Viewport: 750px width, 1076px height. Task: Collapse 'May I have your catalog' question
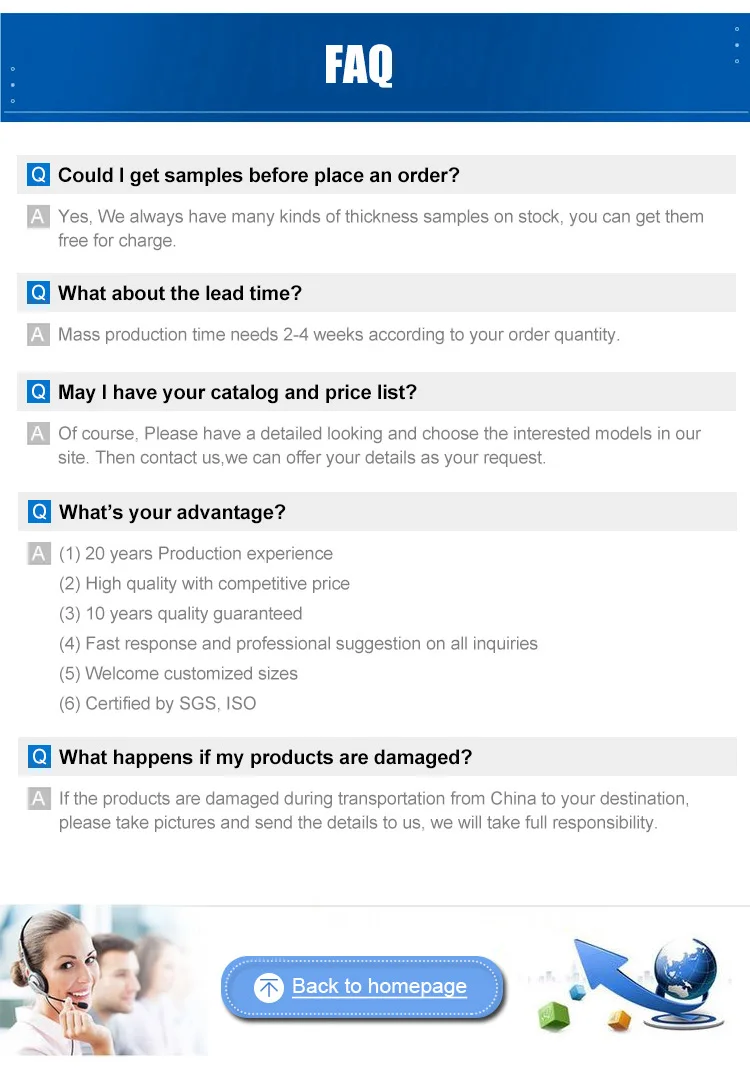[237, 392]
